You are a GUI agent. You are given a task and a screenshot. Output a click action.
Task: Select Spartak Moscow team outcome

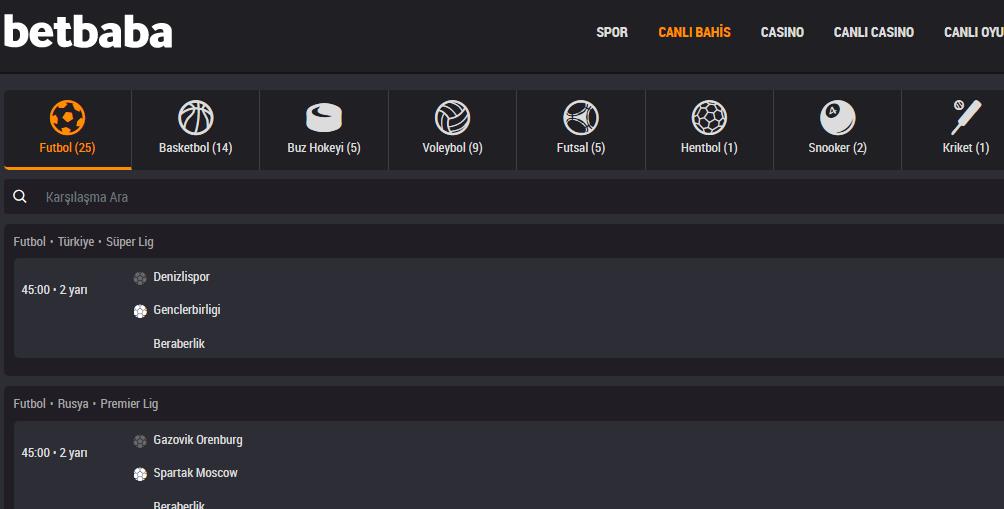[x=195, y=473]
